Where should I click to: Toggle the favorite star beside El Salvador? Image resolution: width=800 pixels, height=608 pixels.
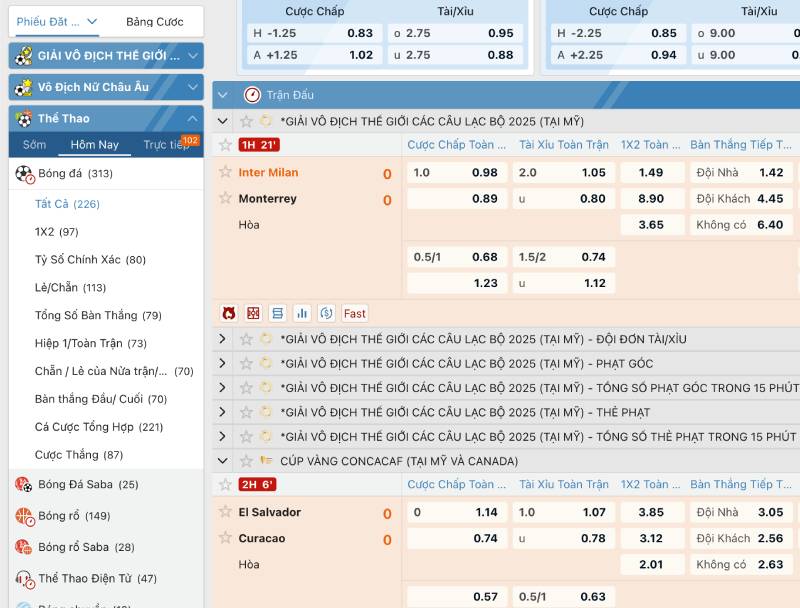pos(226,512)
